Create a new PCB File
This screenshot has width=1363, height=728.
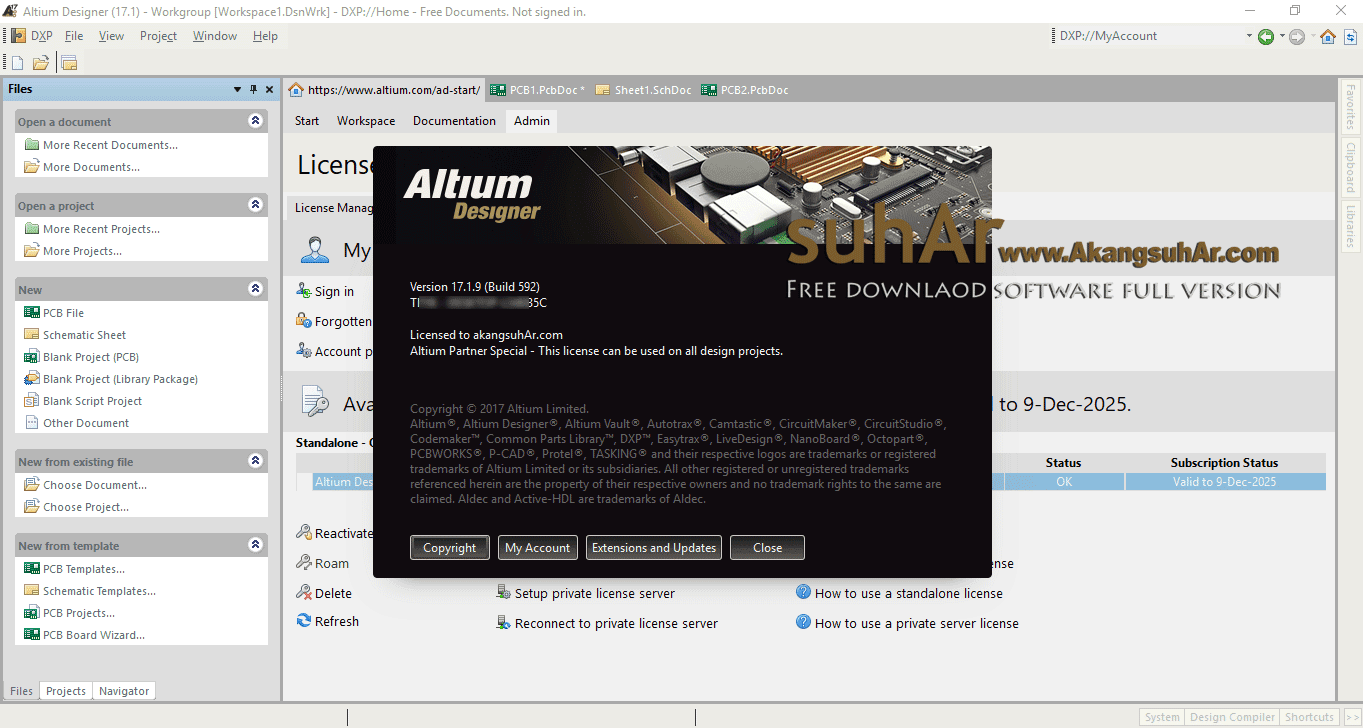click(54, 313)
